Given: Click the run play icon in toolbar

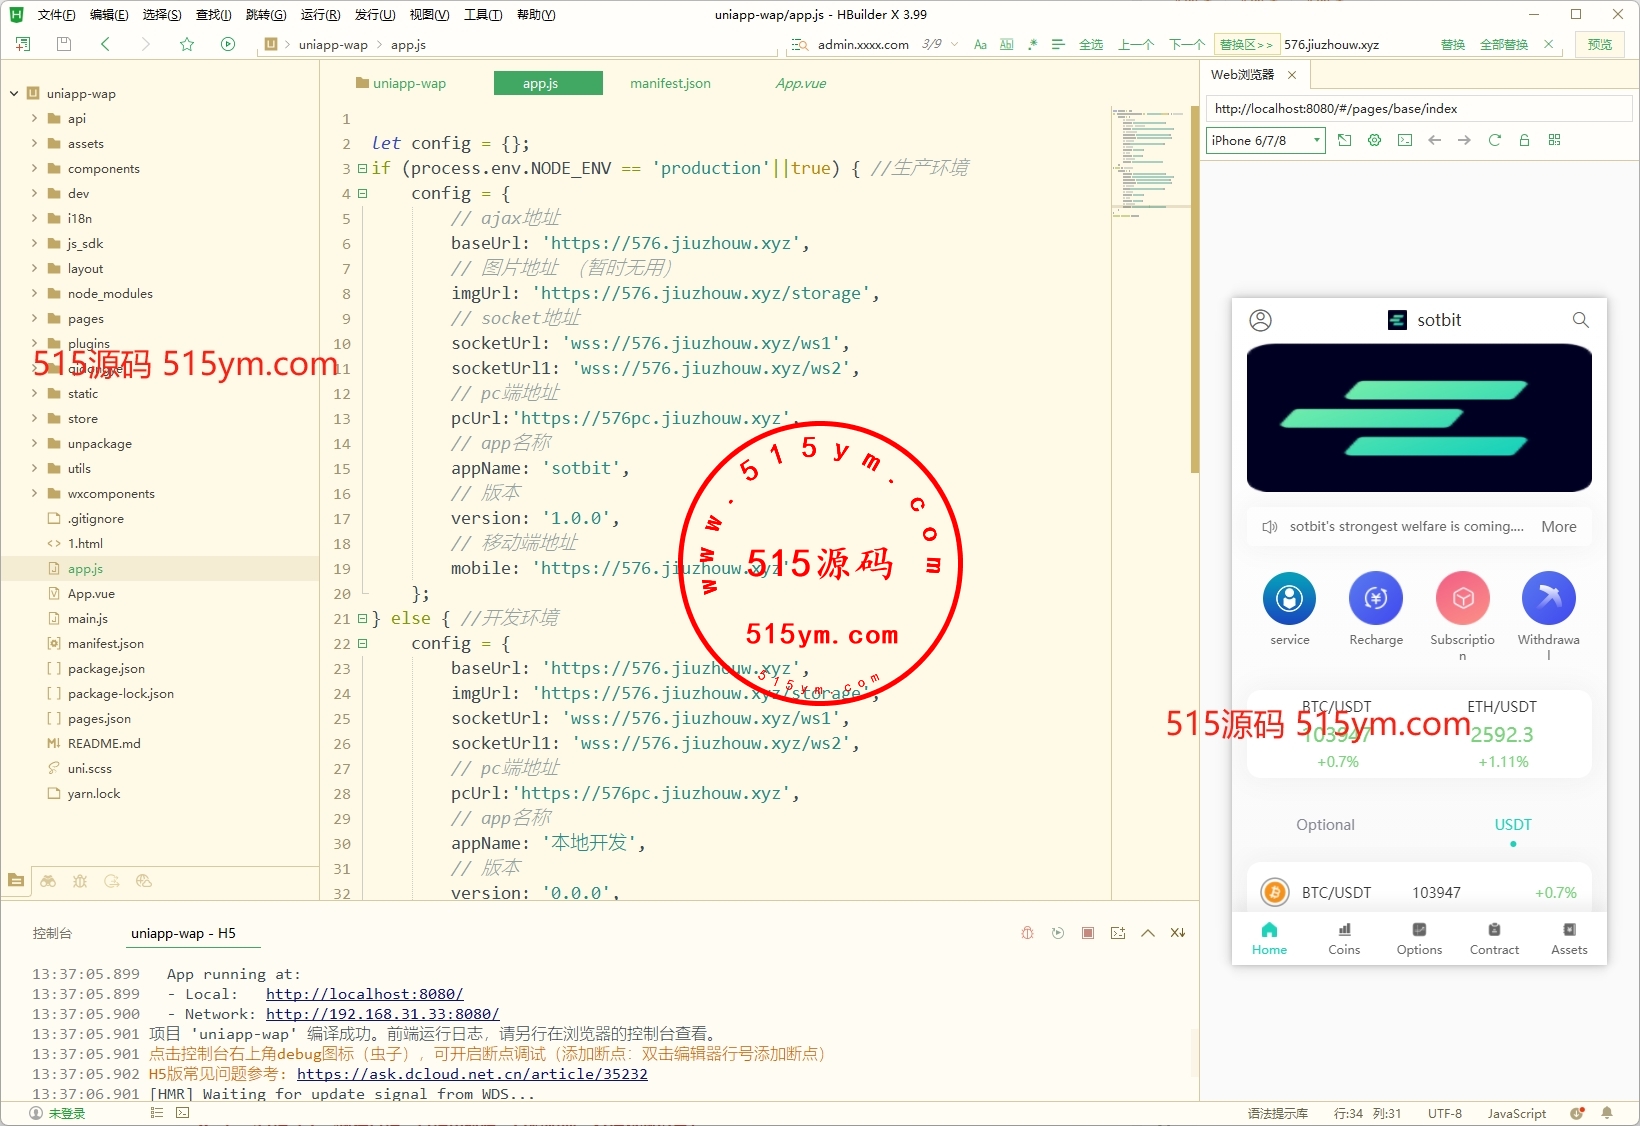Looking at the screenshot, I should tap(228, 44).
